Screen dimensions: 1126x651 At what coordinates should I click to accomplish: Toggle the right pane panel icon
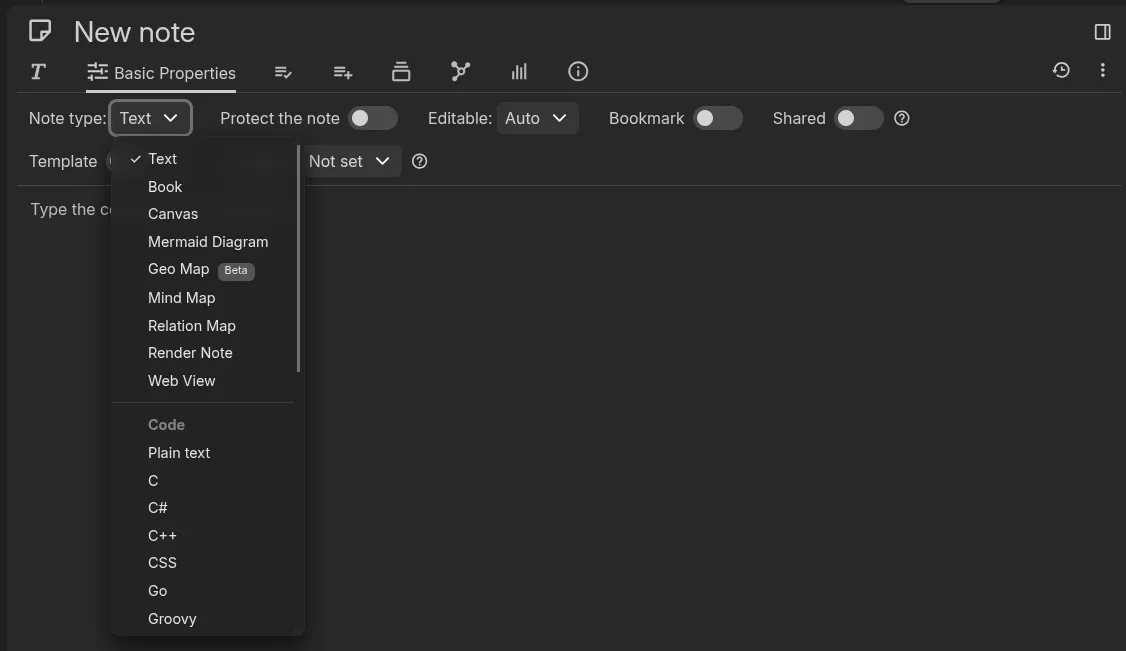pos(1101,31)
